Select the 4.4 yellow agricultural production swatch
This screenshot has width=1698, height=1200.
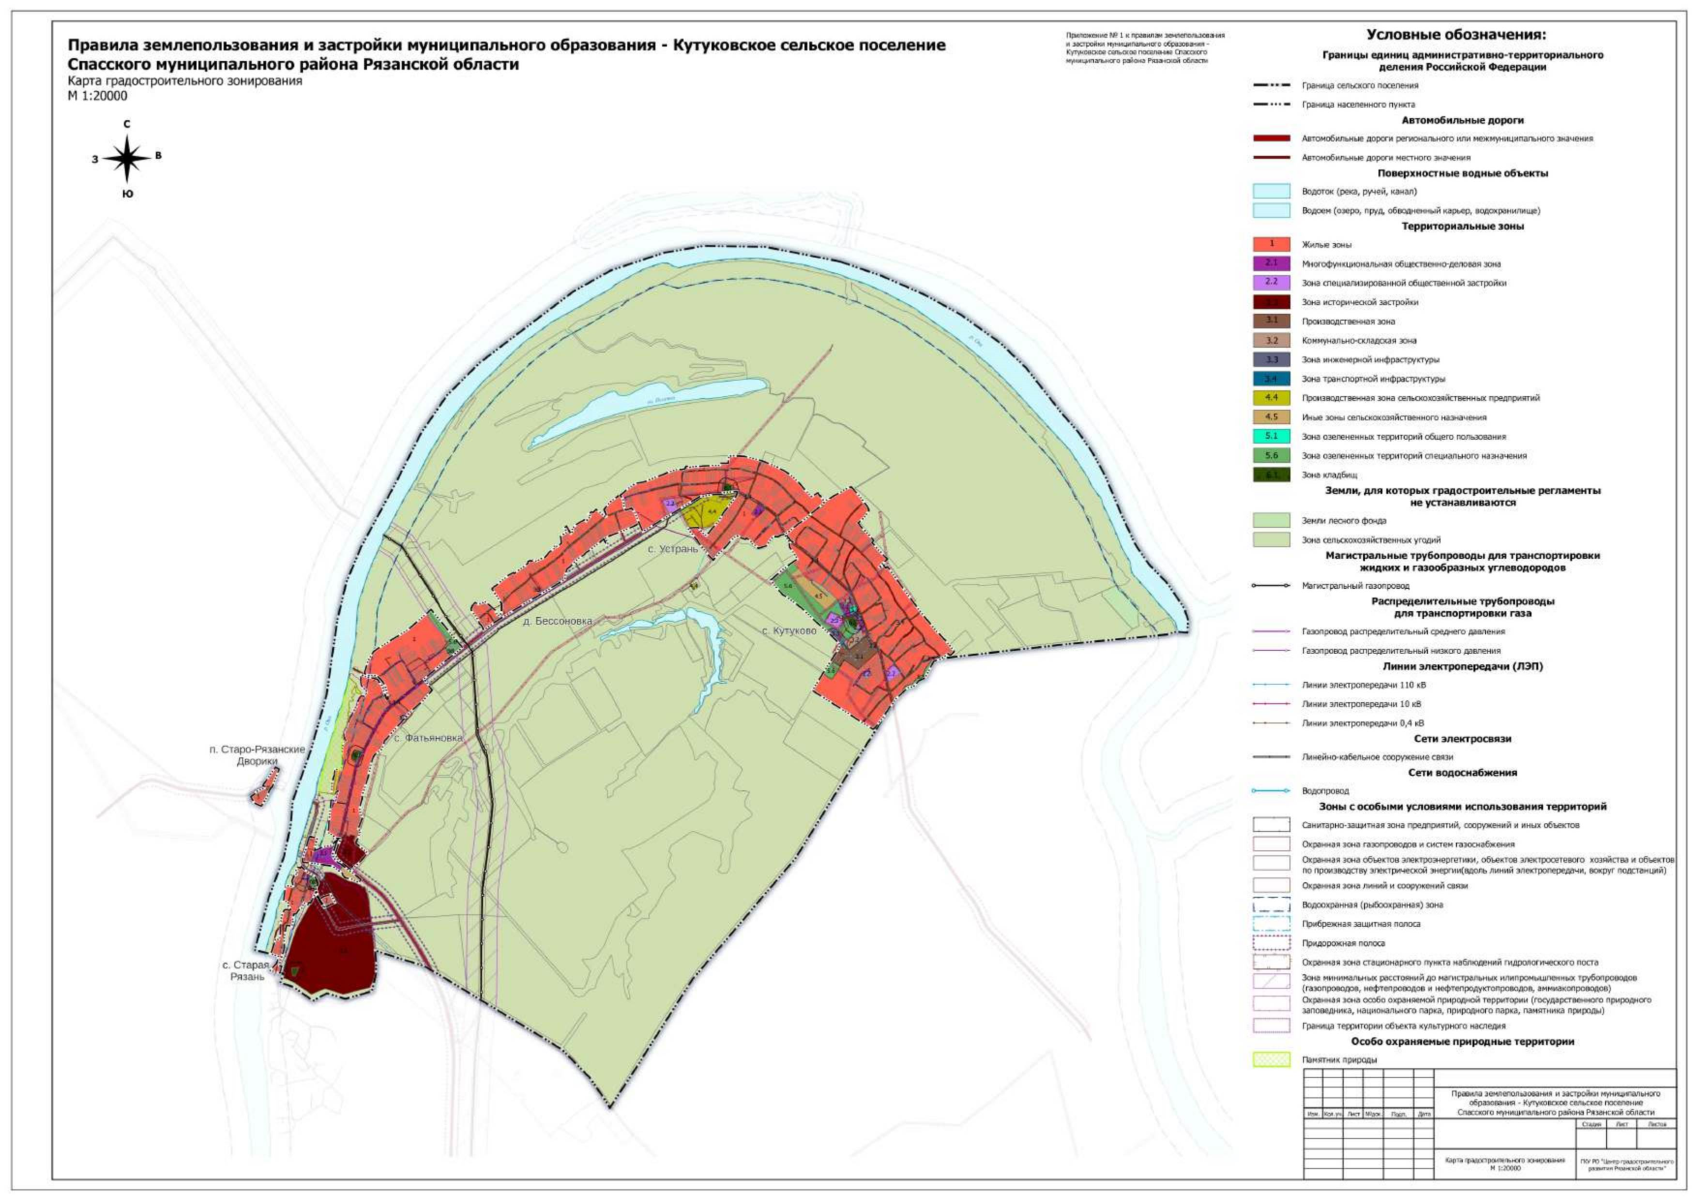[x=1271, y=398]
